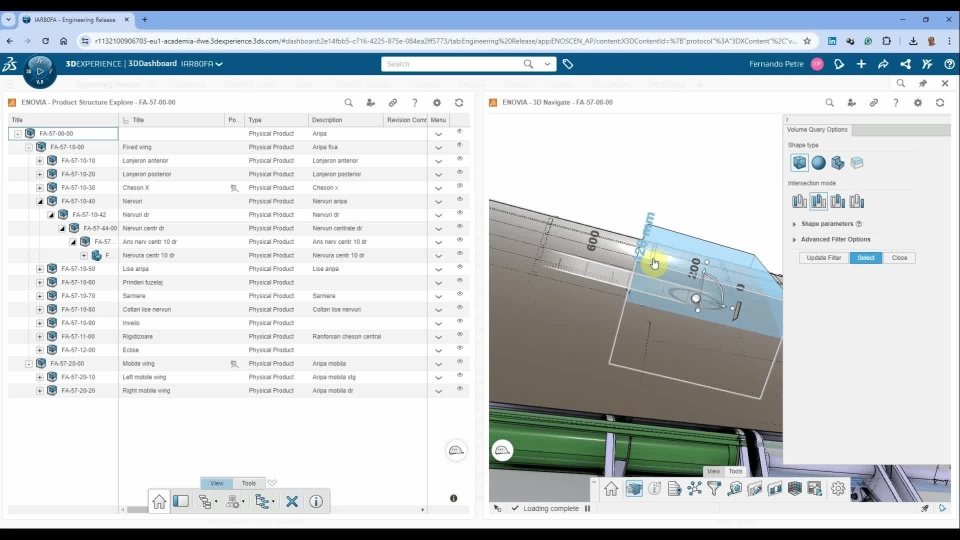Open gear settings in 3D Navigate toolbar

point(838,489)
